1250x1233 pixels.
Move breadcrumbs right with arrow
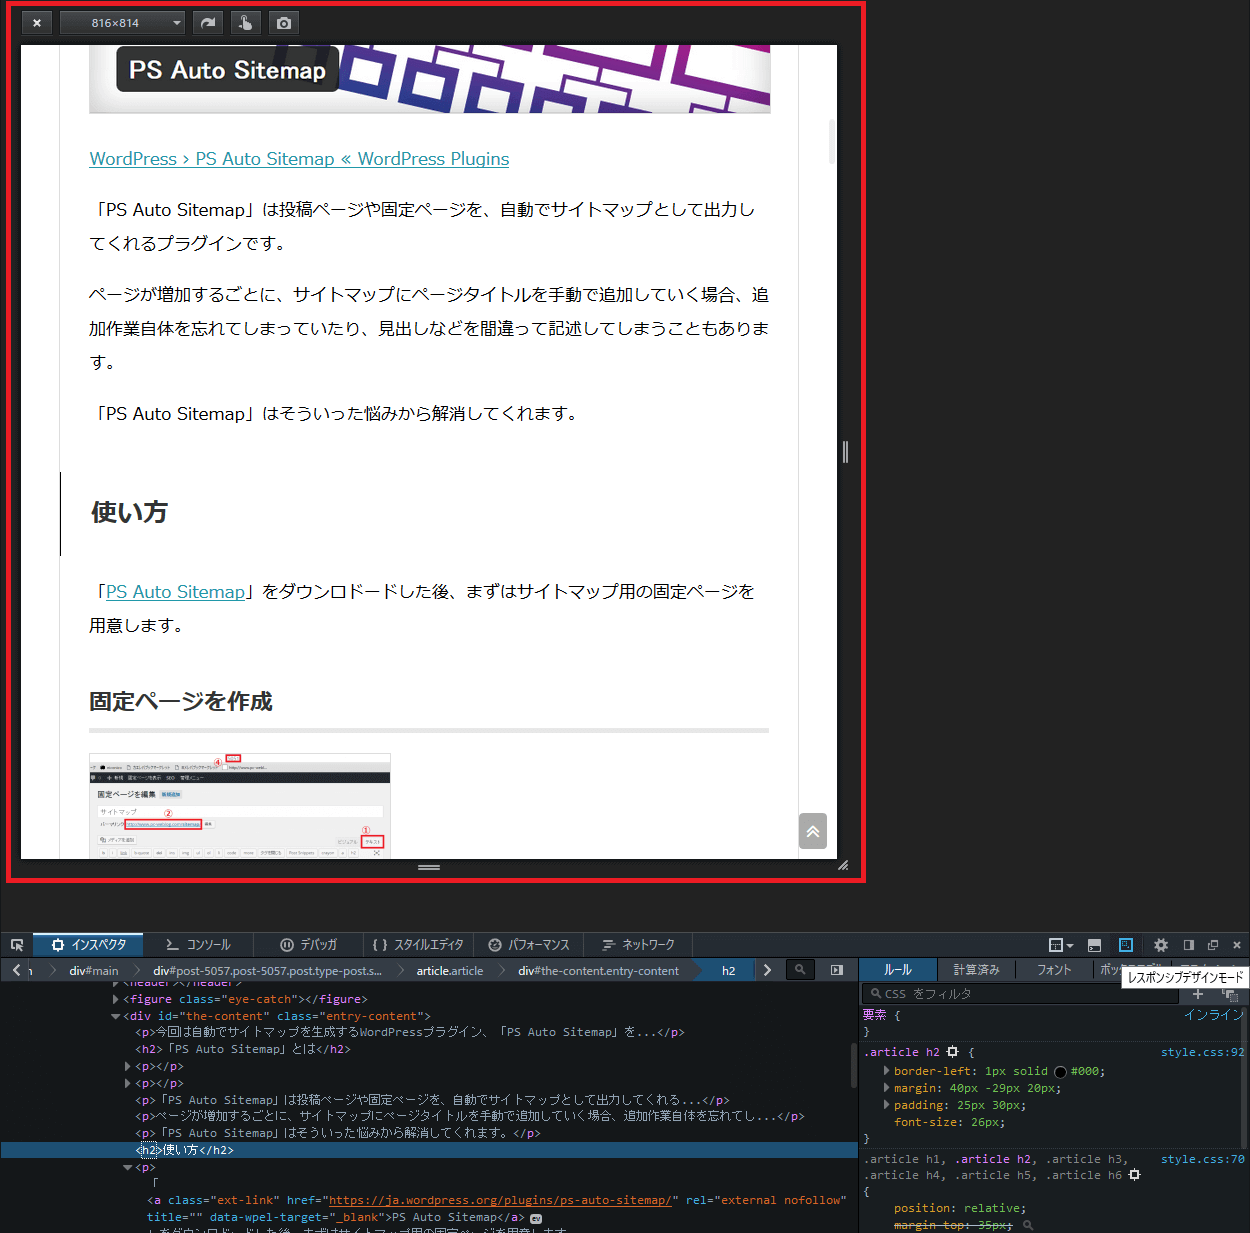[767, 970]
